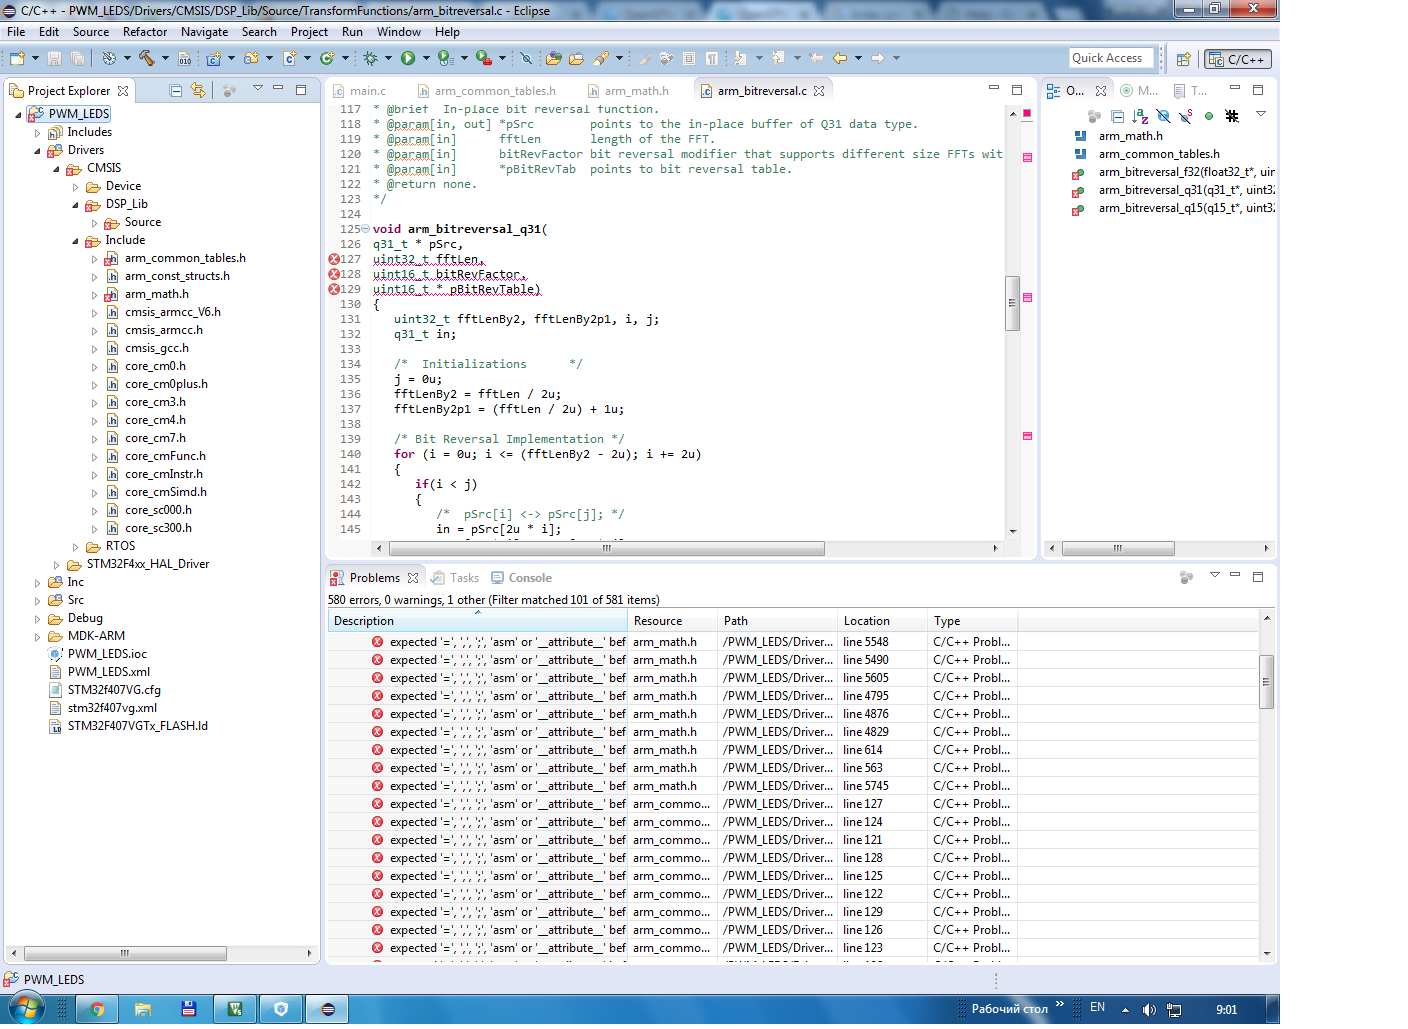Toggle hide static members in Outline
Screen dimensions: 1408x1029
click(1185, 116)
